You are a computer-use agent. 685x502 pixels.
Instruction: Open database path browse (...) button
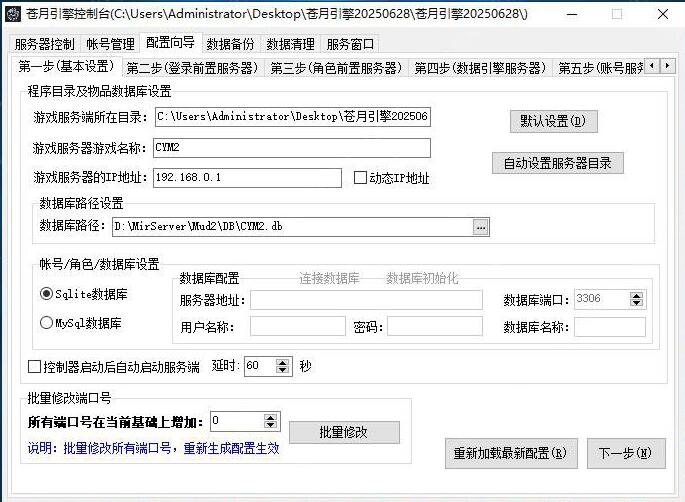(481, 227)
